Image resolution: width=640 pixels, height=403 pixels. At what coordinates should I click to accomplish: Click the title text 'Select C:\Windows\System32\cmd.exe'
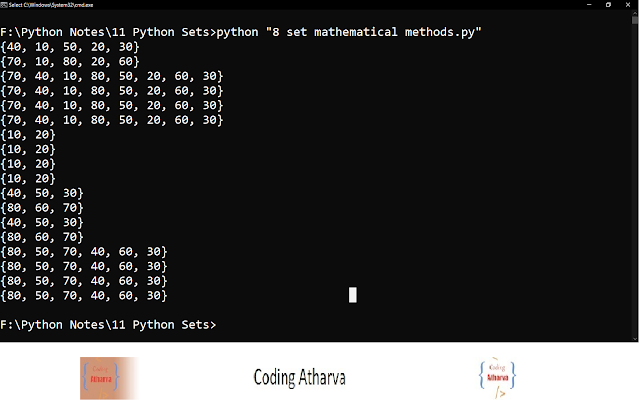click(x=51, y=5)
